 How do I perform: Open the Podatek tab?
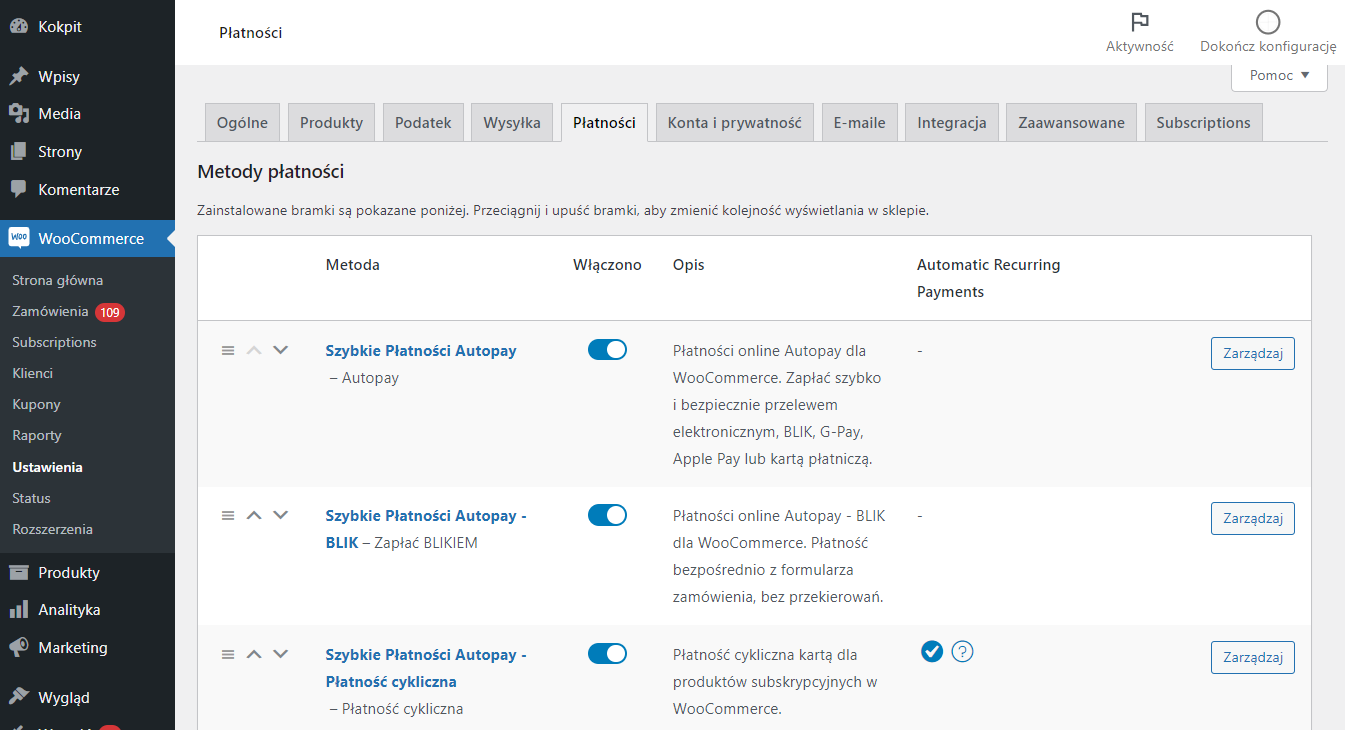(423, 122)
